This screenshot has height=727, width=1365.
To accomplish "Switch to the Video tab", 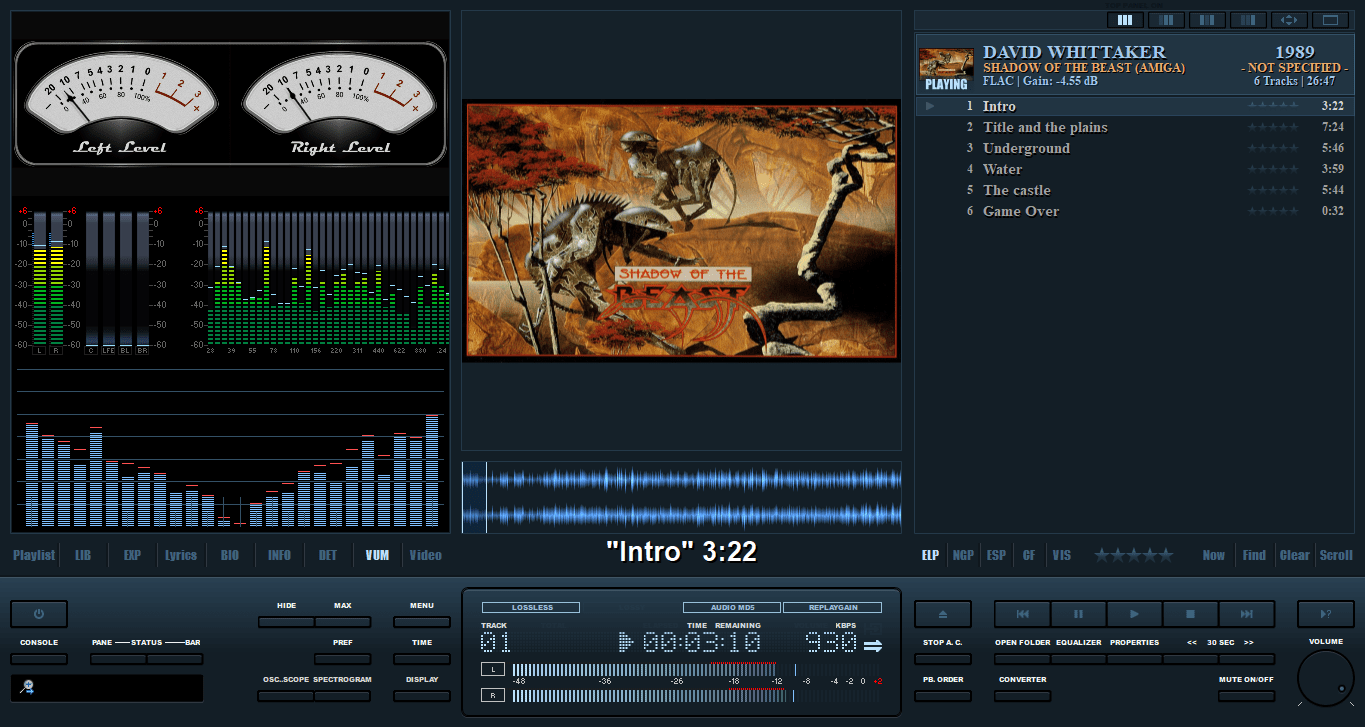I will [425, 555].
